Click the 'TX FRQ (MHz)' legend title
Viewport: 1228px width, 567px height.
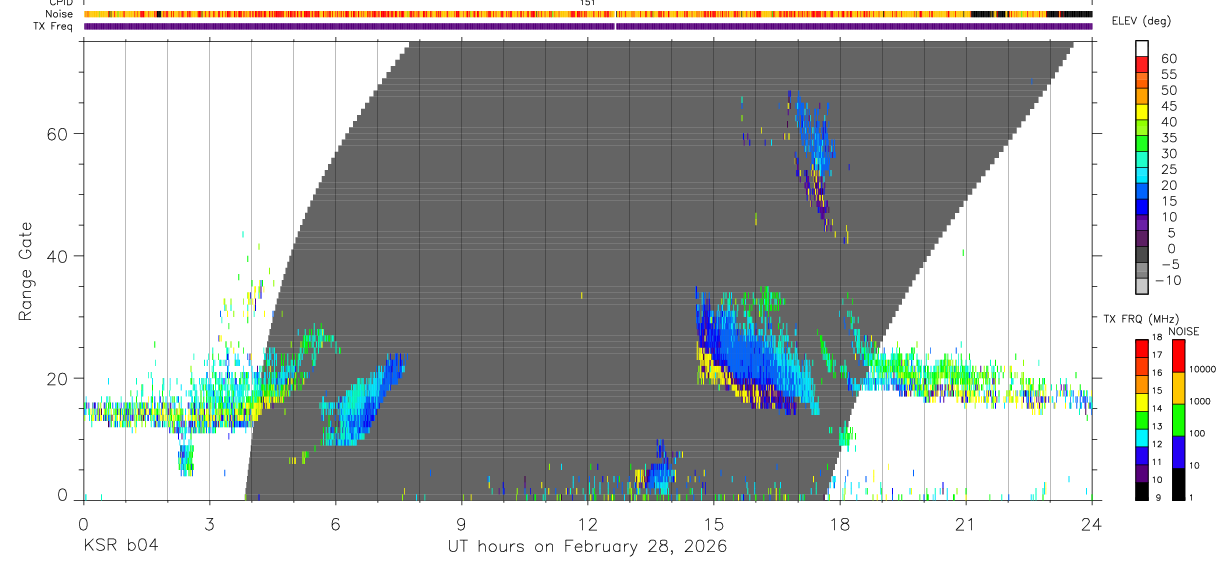[x=1139, y=319]
